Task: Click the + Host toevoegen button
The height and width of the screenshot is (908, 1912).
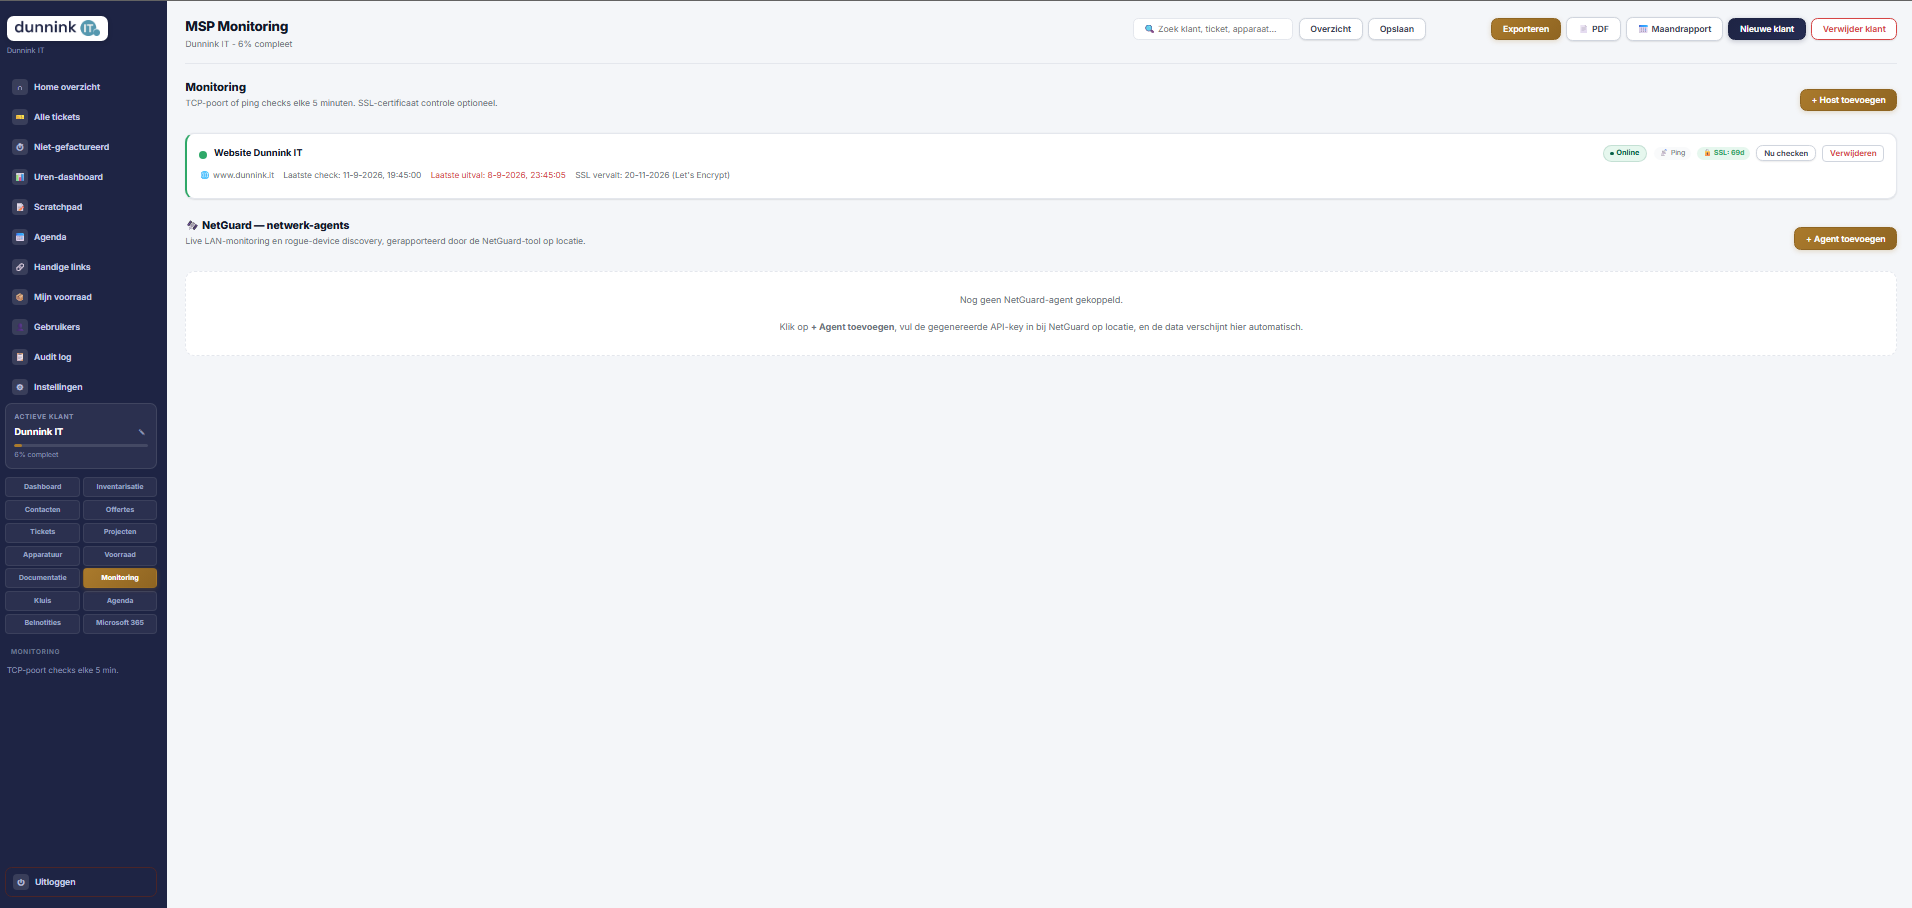Action: click(x=1848, y=100)
